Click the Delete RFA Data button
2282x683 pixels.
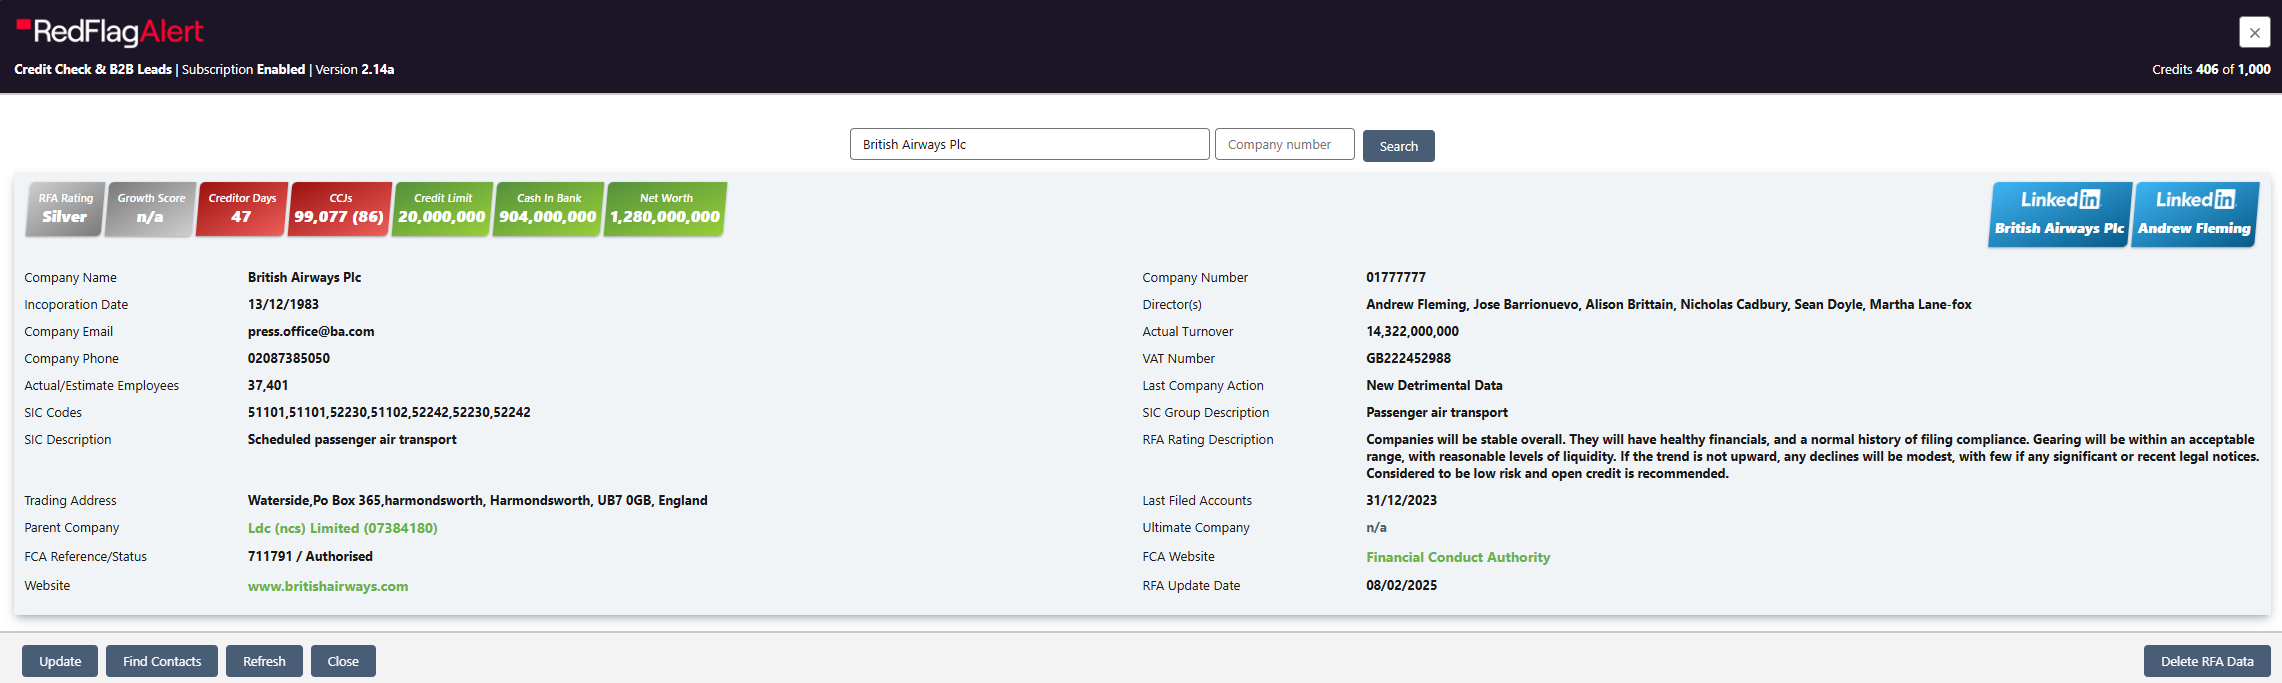pyautogui.click(x=2207, y=661)
